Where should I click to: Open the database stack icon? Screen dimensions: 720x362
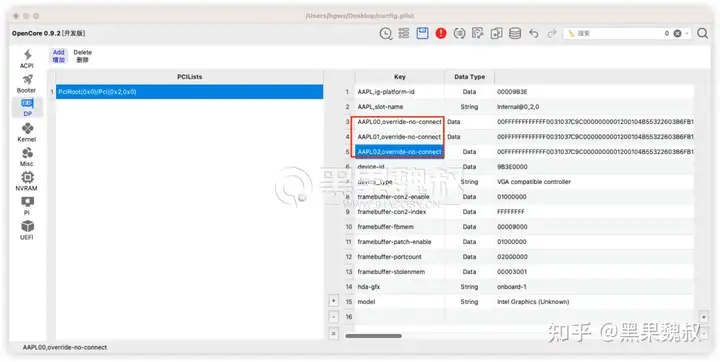coord(515,33)
